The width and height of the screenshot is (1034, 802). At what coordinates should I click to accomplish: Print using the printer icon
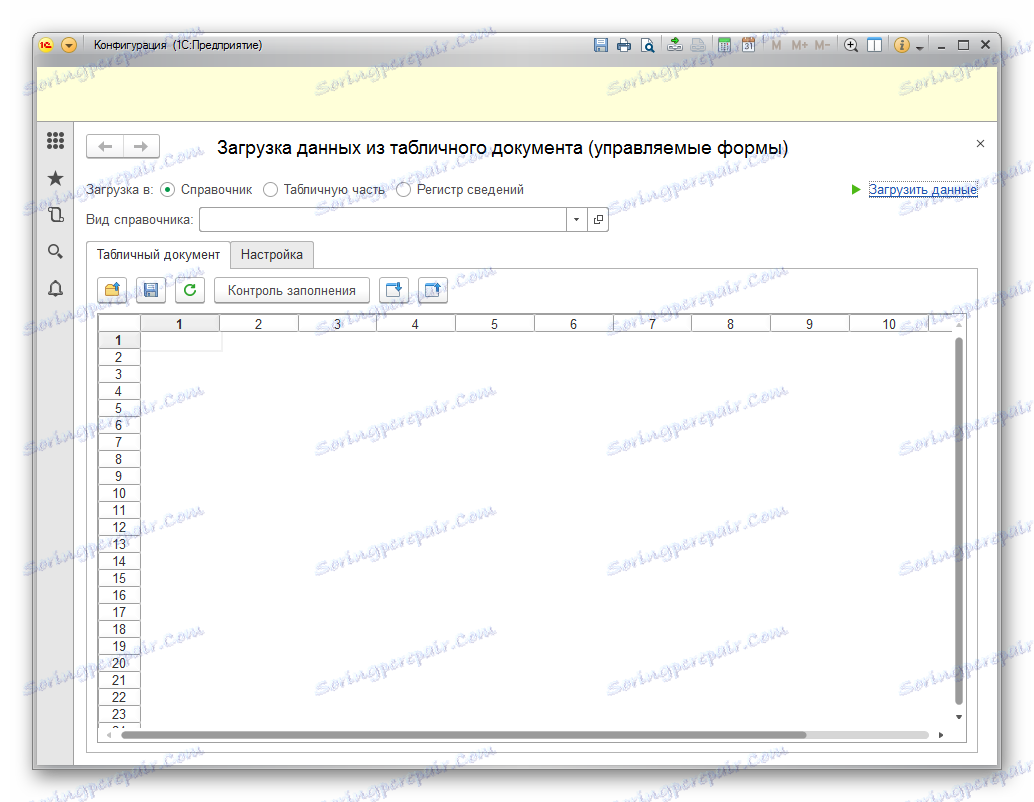click(x=624, y=45)
